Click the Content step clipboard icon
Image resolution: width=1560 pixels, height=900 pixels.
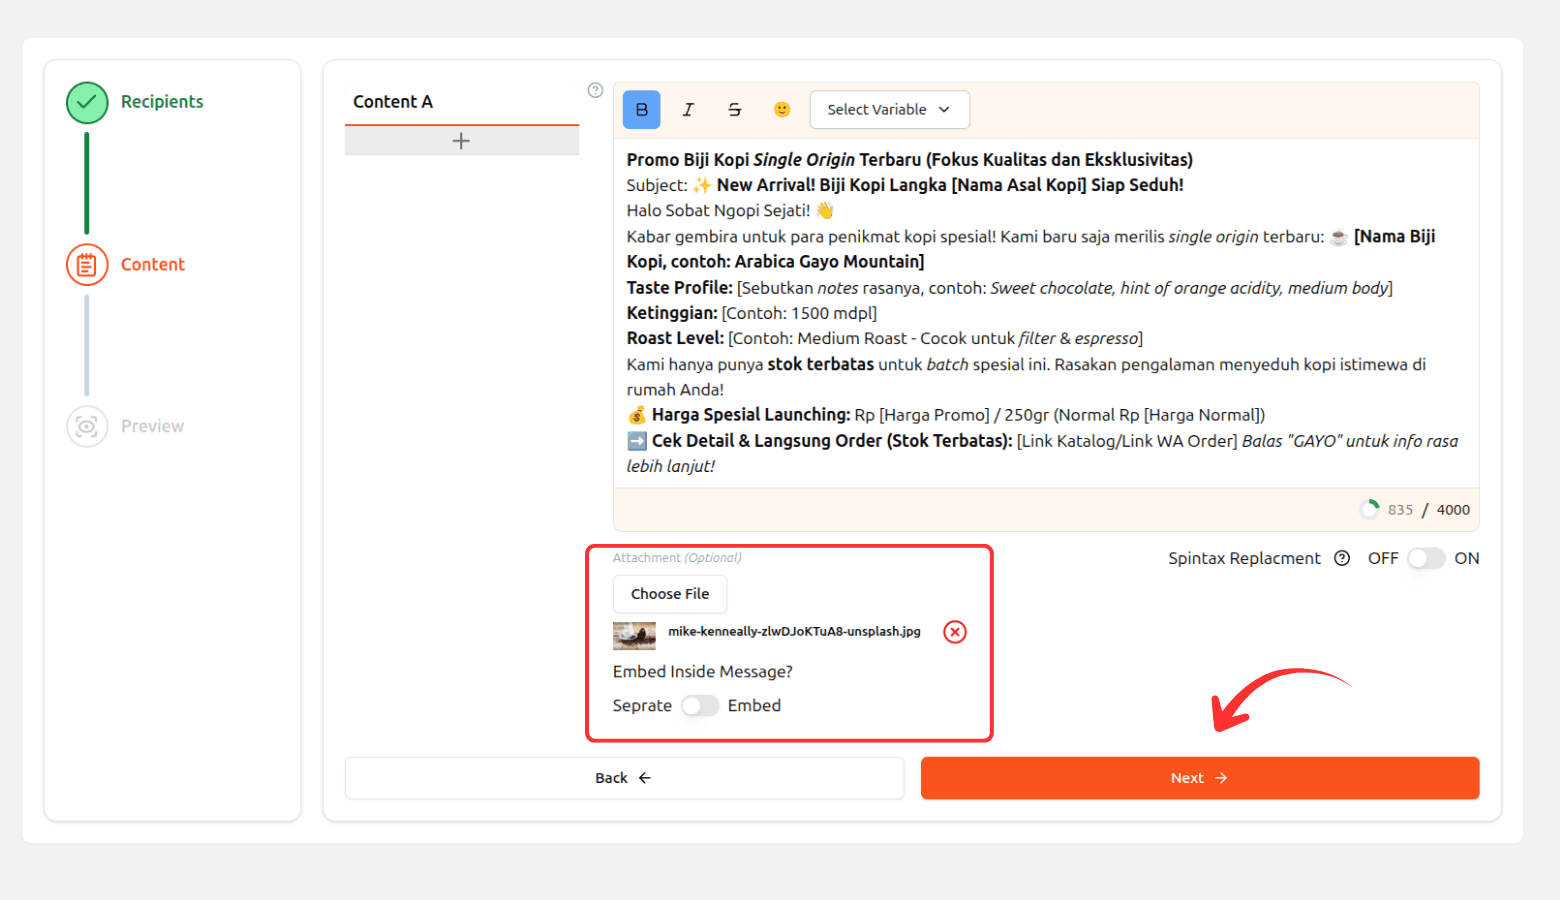(x=87, y=265)
